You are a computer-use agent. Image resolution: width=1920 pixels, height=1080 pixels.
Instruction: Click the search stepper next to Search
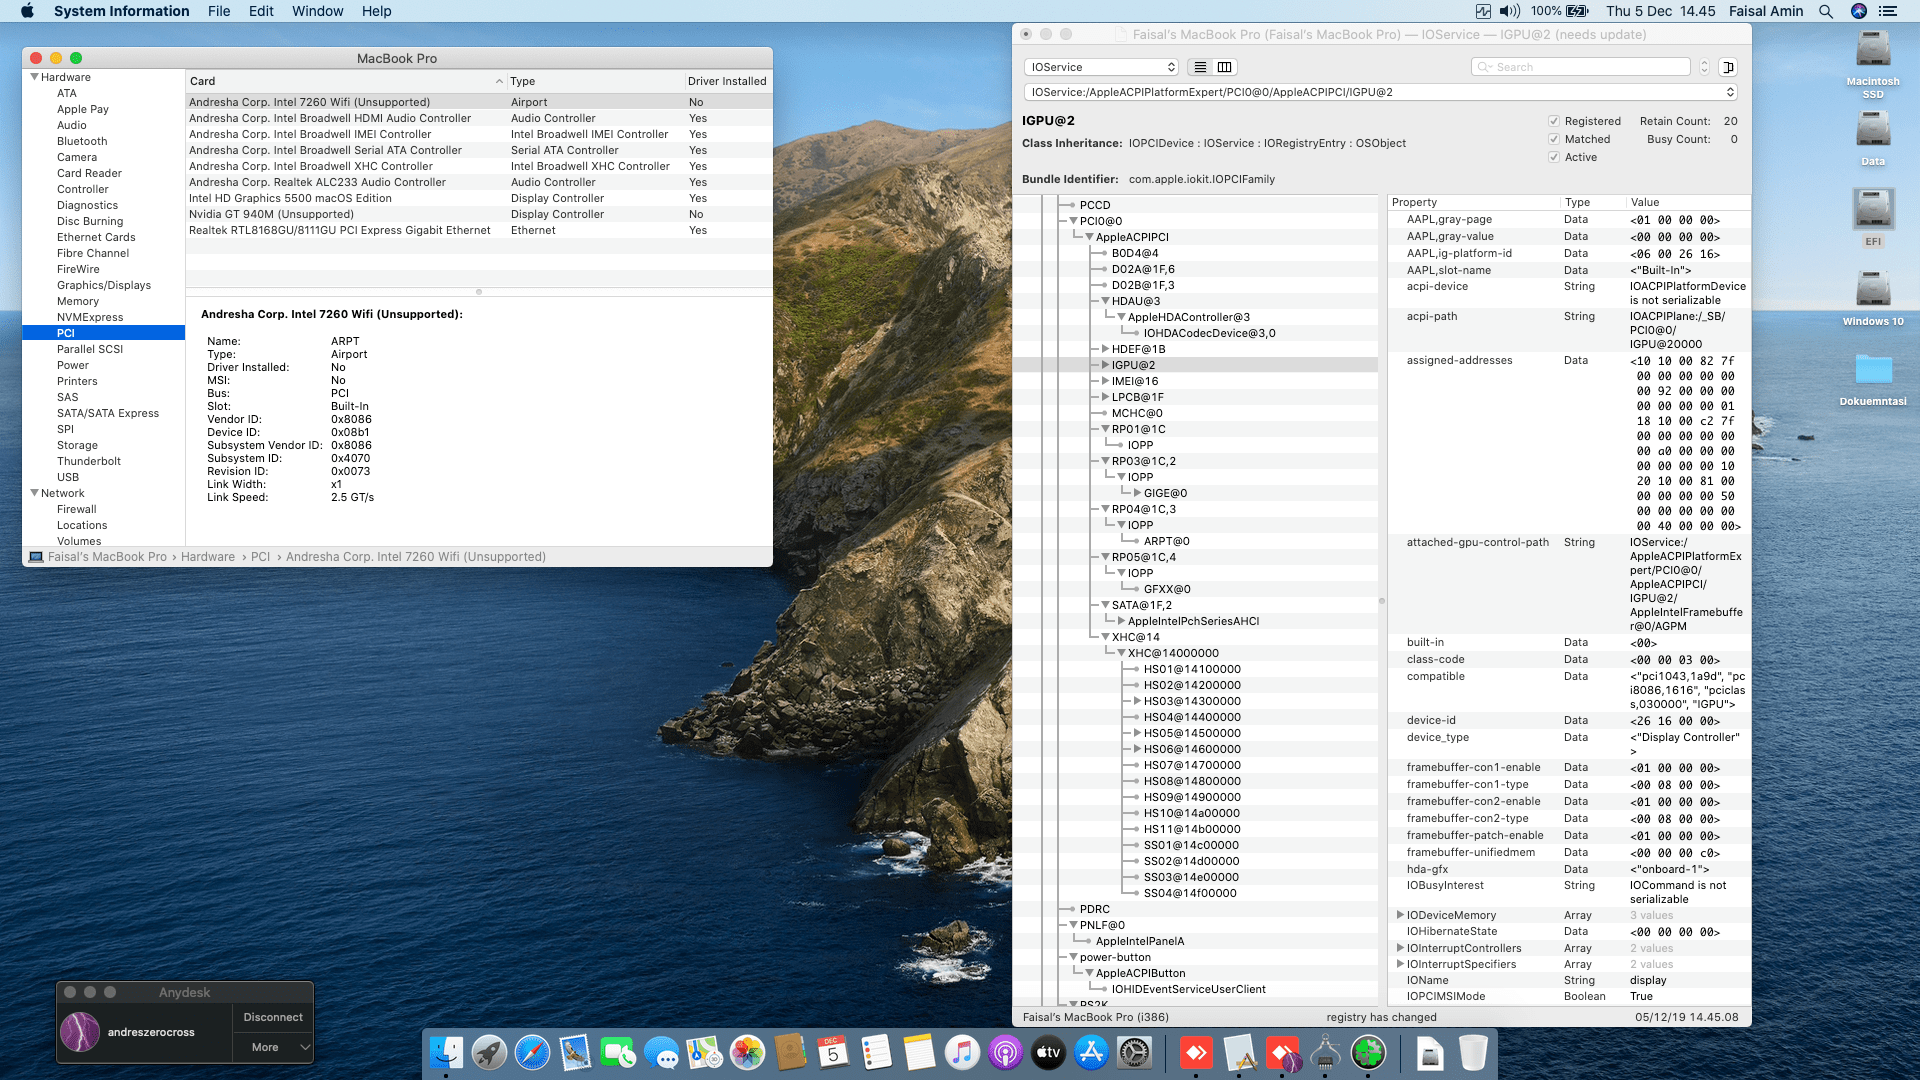1704,67
